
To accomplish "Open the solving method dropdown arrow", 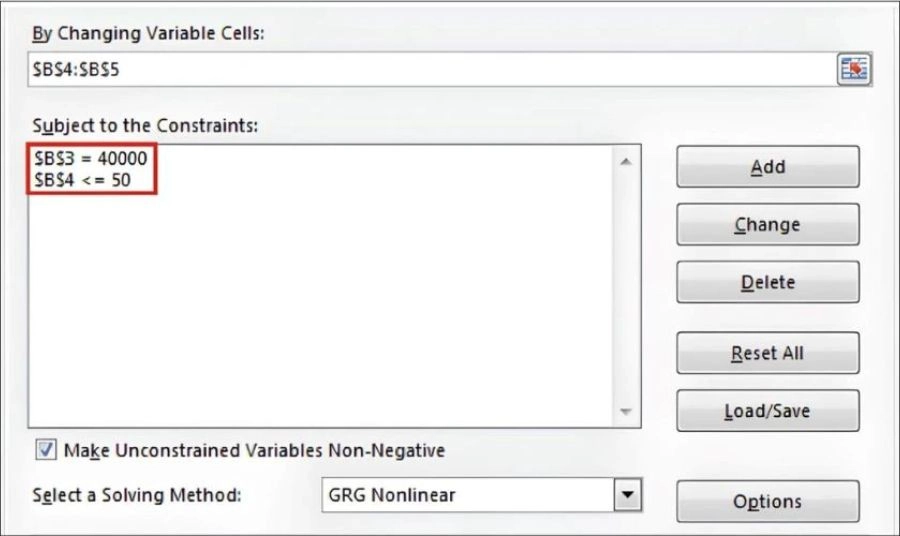I will click(x=627, y=494).
